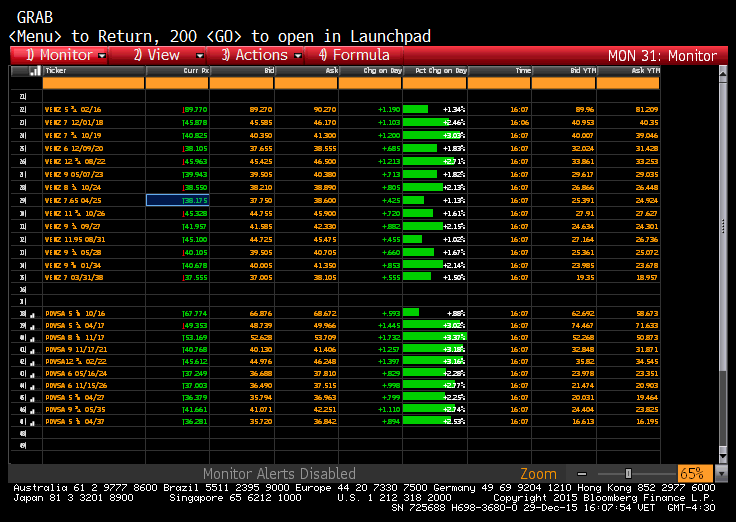The height and width of the screenshot is (522, 736).
Task: Sort by the Bid column header
Action: [242, 71]
